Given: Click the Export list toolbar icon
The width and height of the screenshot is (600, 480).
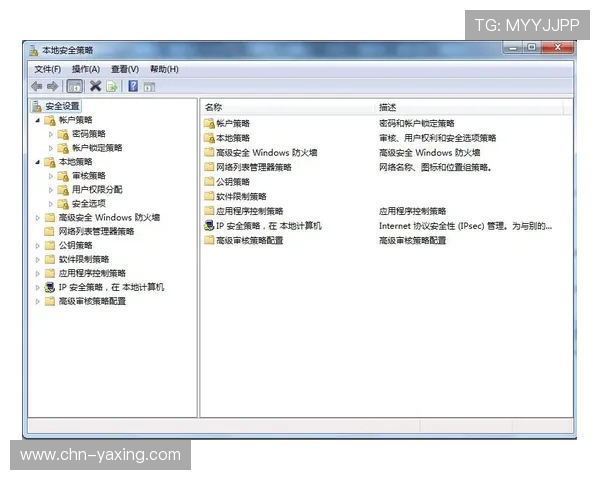Looking at the screenshot, I should [x=112, y=87].
